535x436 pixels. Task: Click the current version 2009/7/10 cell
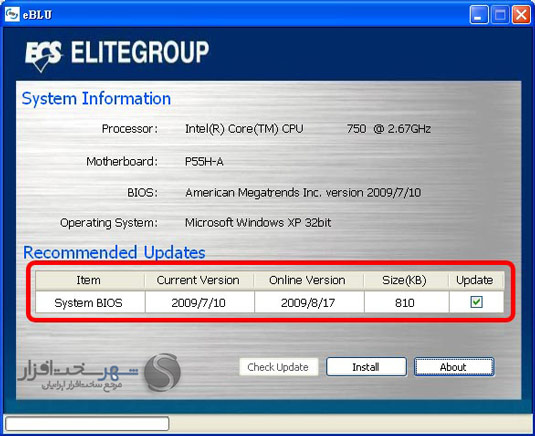click(199, 302)
